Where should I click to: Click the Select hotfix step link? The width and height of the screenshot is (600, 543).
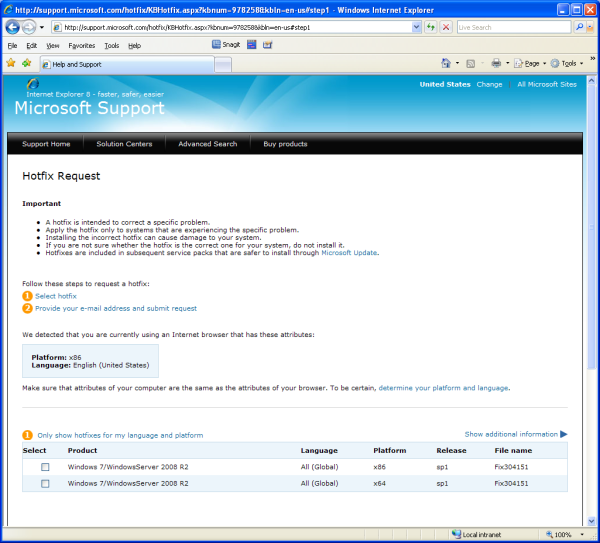[56, 296]
